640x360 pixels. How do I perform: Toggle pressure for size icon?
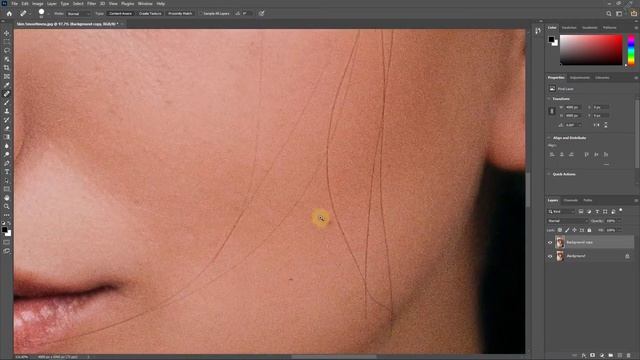pyautogui.click(x=262, y=13)
